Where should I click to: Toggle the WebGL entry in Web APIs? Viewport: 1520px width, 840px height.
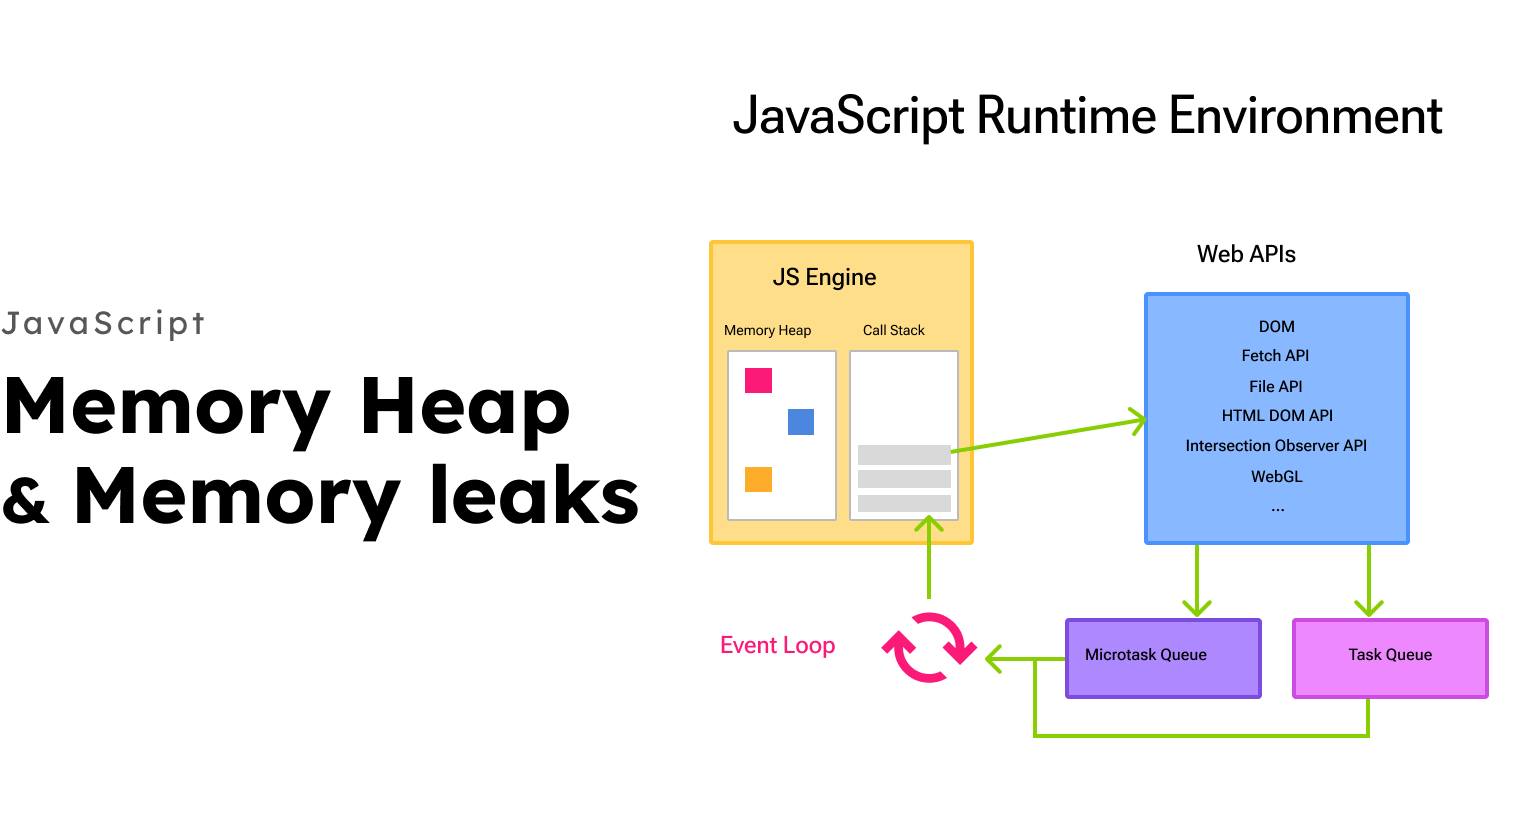(1276, 477)
